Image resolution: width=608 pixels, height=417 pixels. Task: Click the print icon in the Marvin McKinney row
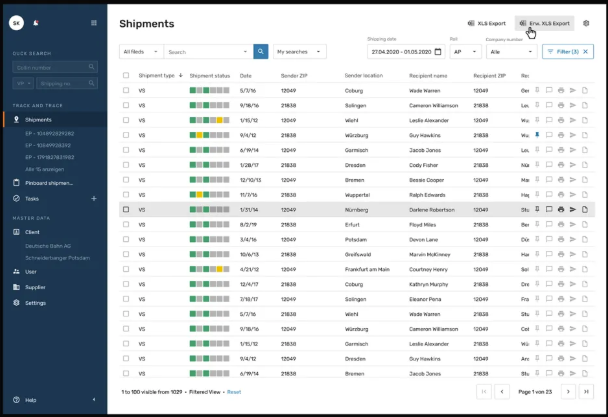[x=561, y=254]
